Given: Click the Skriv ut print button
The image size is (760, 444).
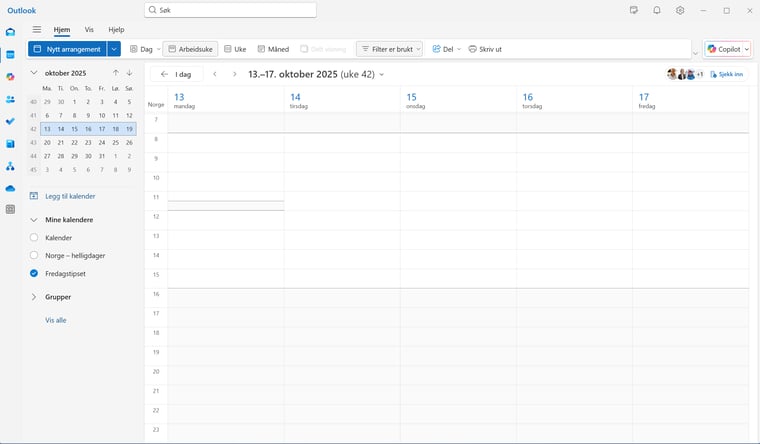Looking at the screenshot, I should pos(485,49).
